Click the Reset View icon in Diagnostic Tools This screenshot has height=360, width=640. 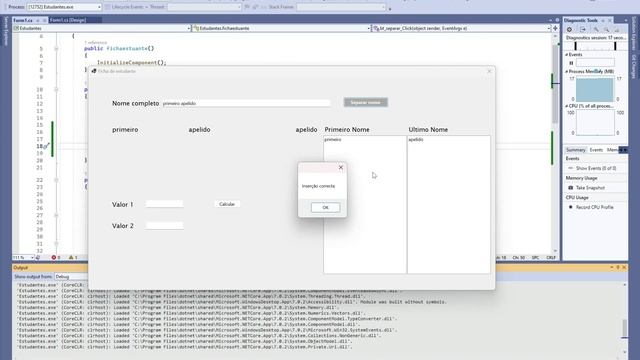pos(617,29)
